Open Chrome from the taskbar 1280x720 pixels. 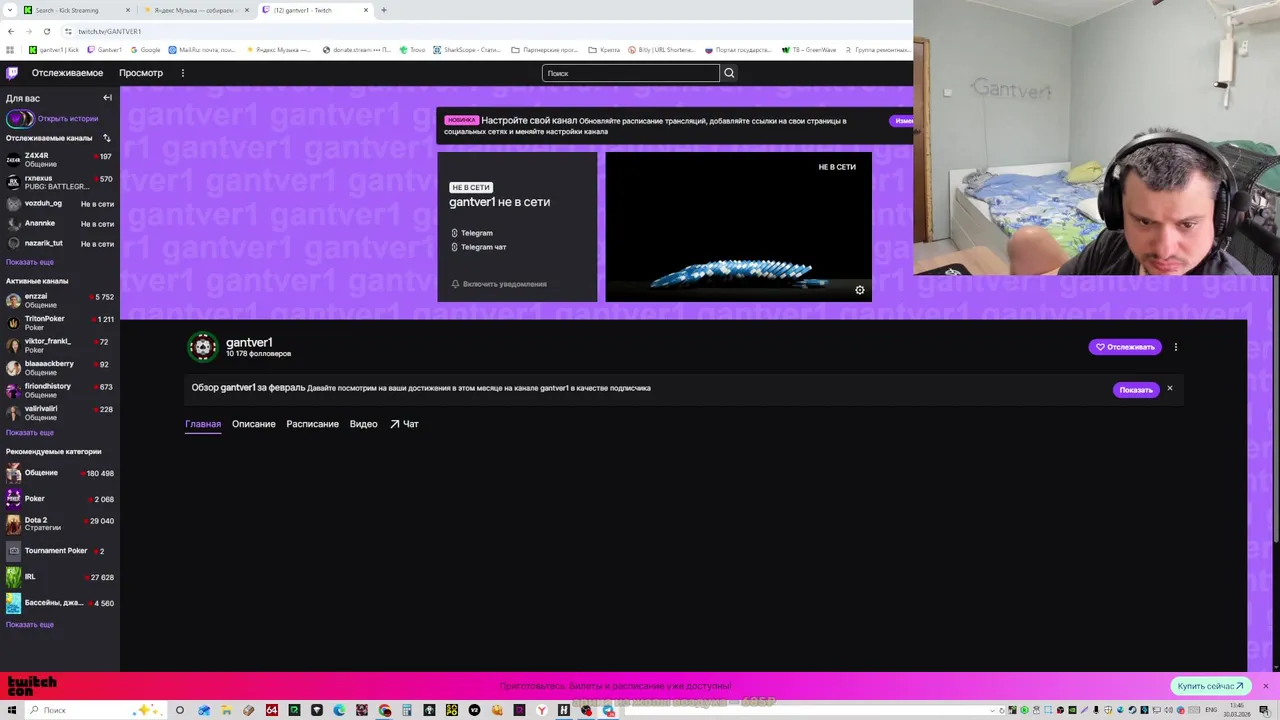(384, 710)
